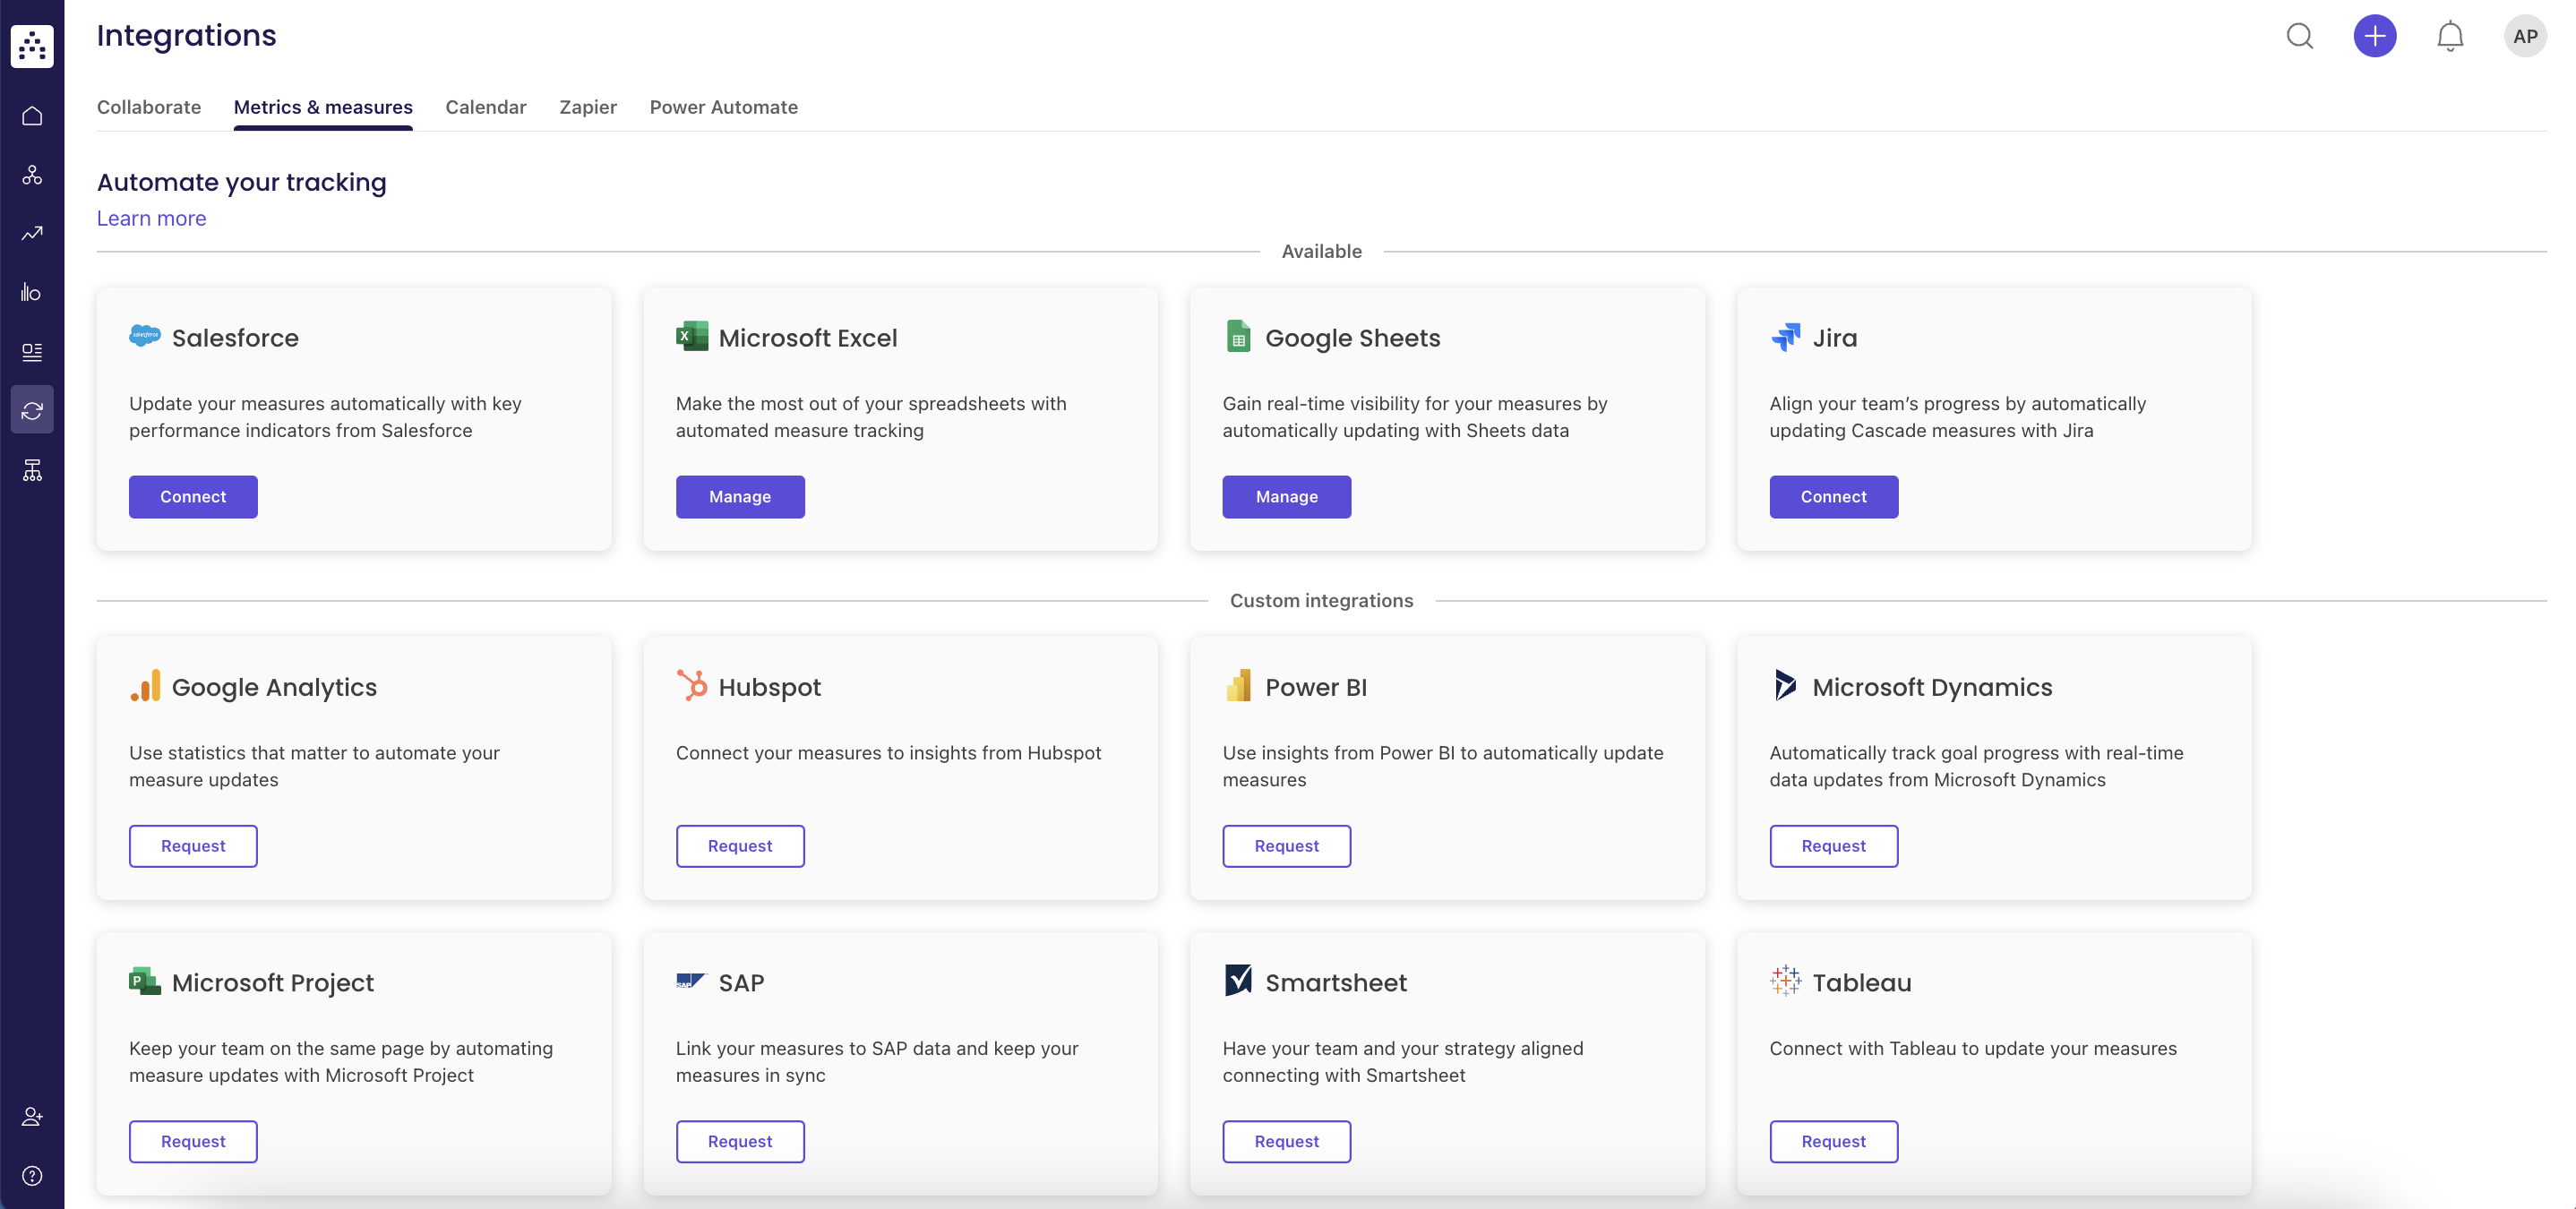Select the strategy map icon in sidebar

[32, 175]
